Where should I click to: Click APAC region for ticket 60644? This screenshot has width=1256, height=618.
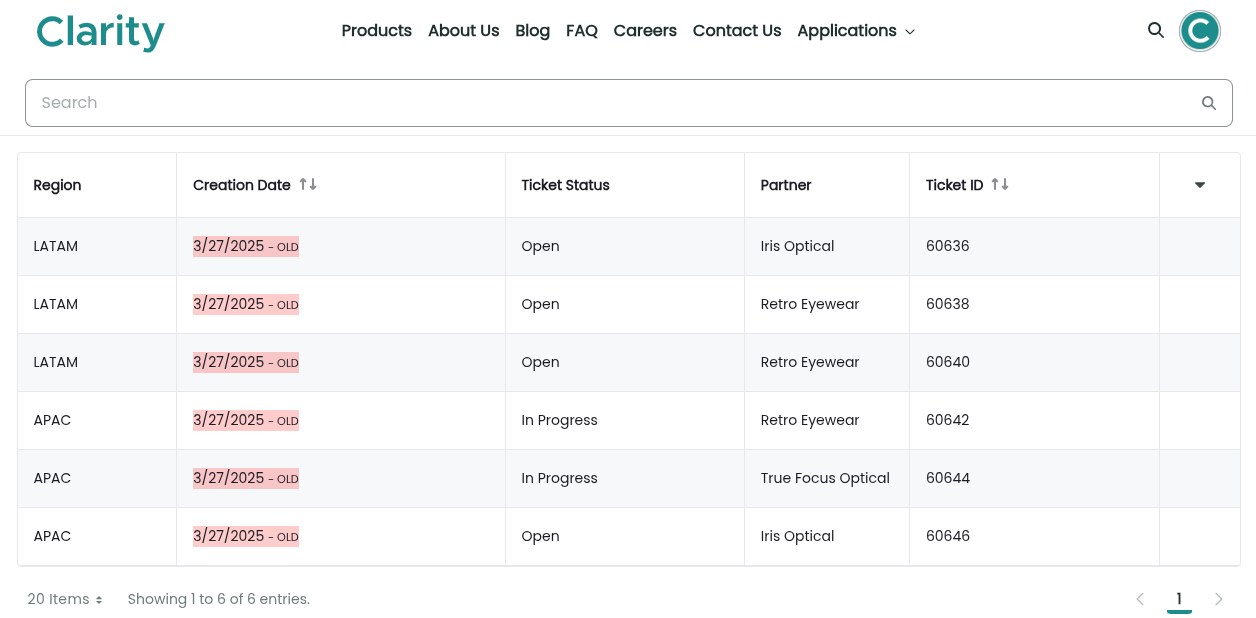pyautogui.click(x=52, y=478)
